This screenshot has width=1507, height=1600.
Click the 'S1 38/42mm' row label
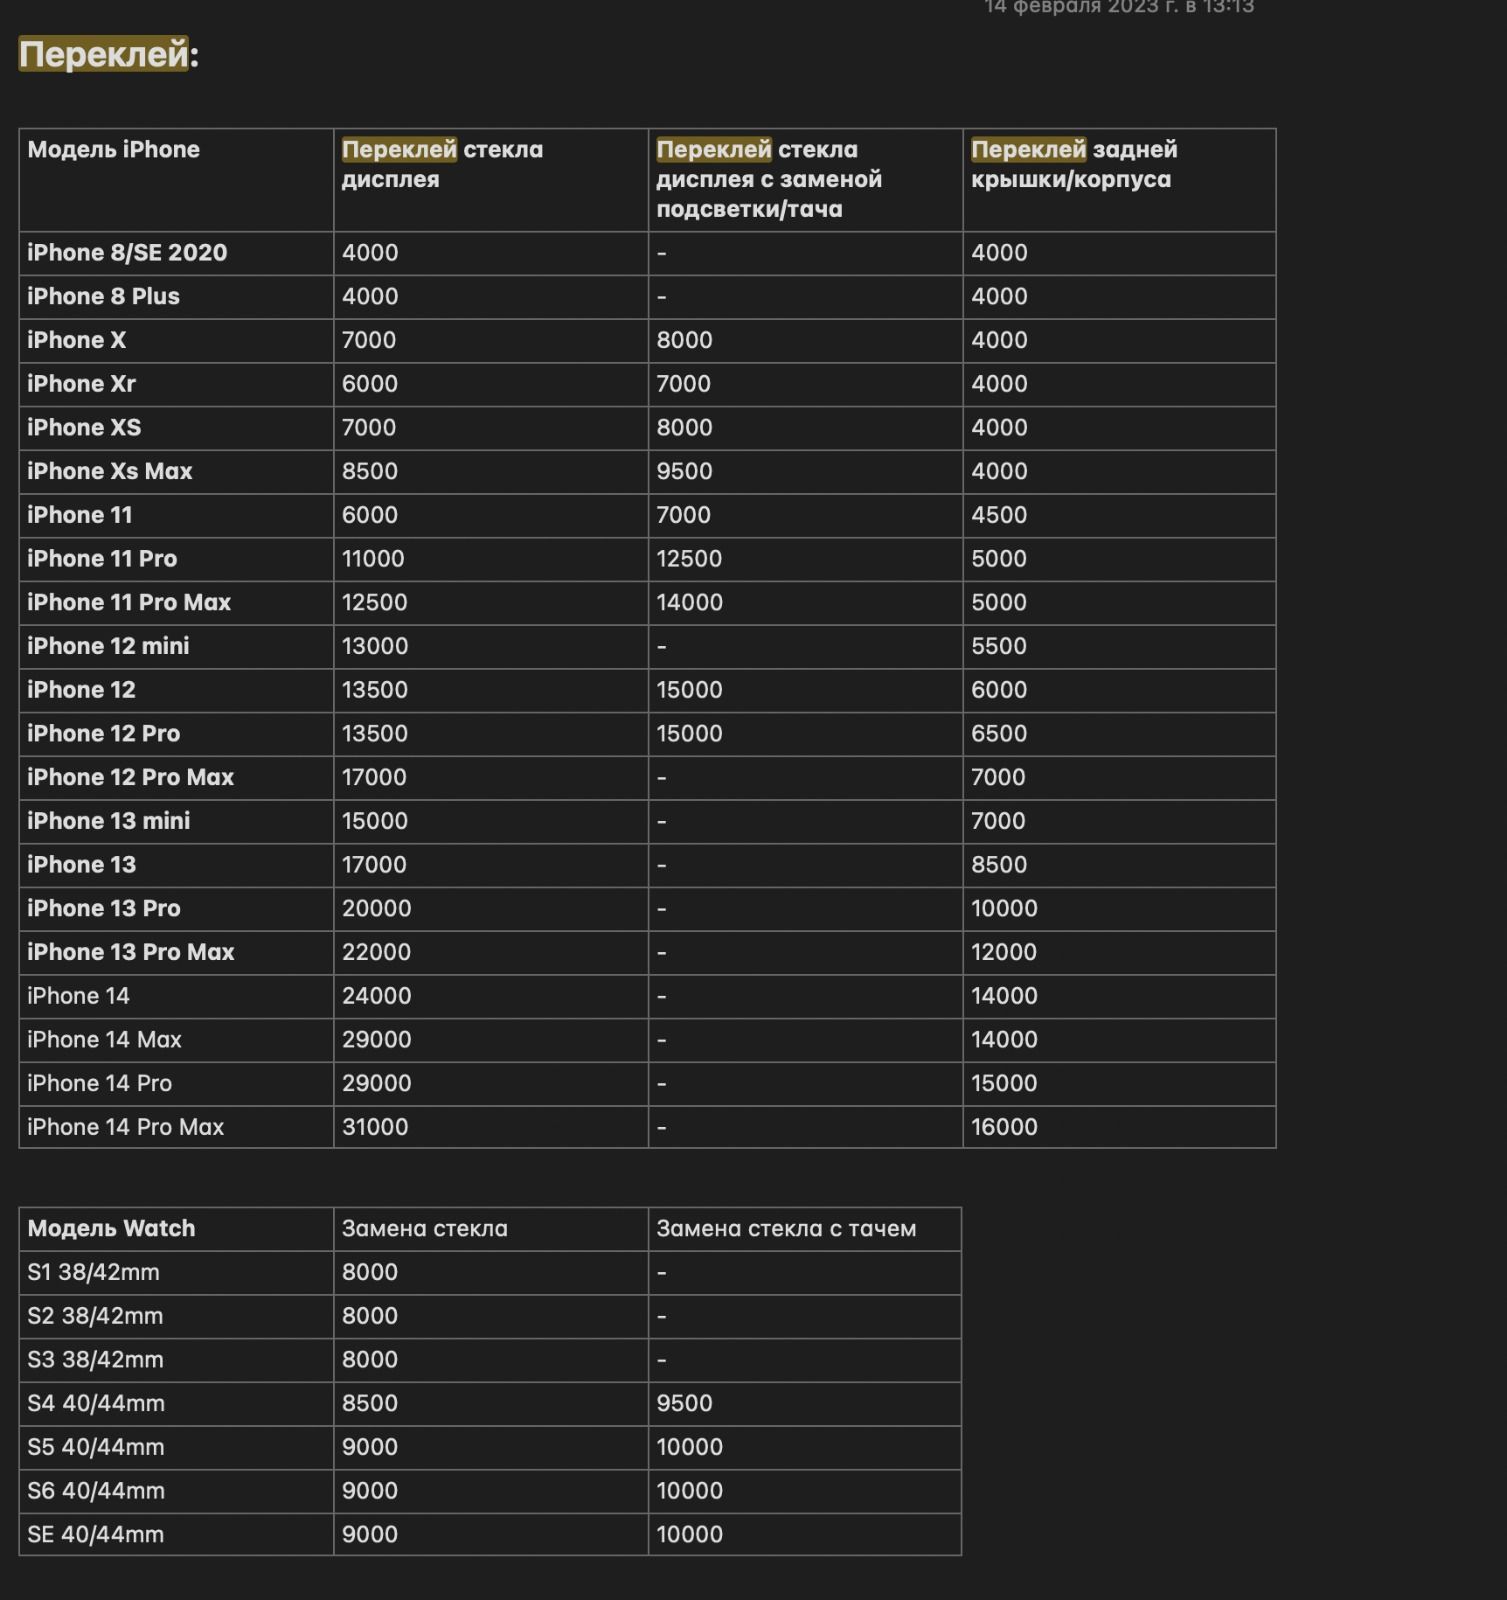(93, 1272)
